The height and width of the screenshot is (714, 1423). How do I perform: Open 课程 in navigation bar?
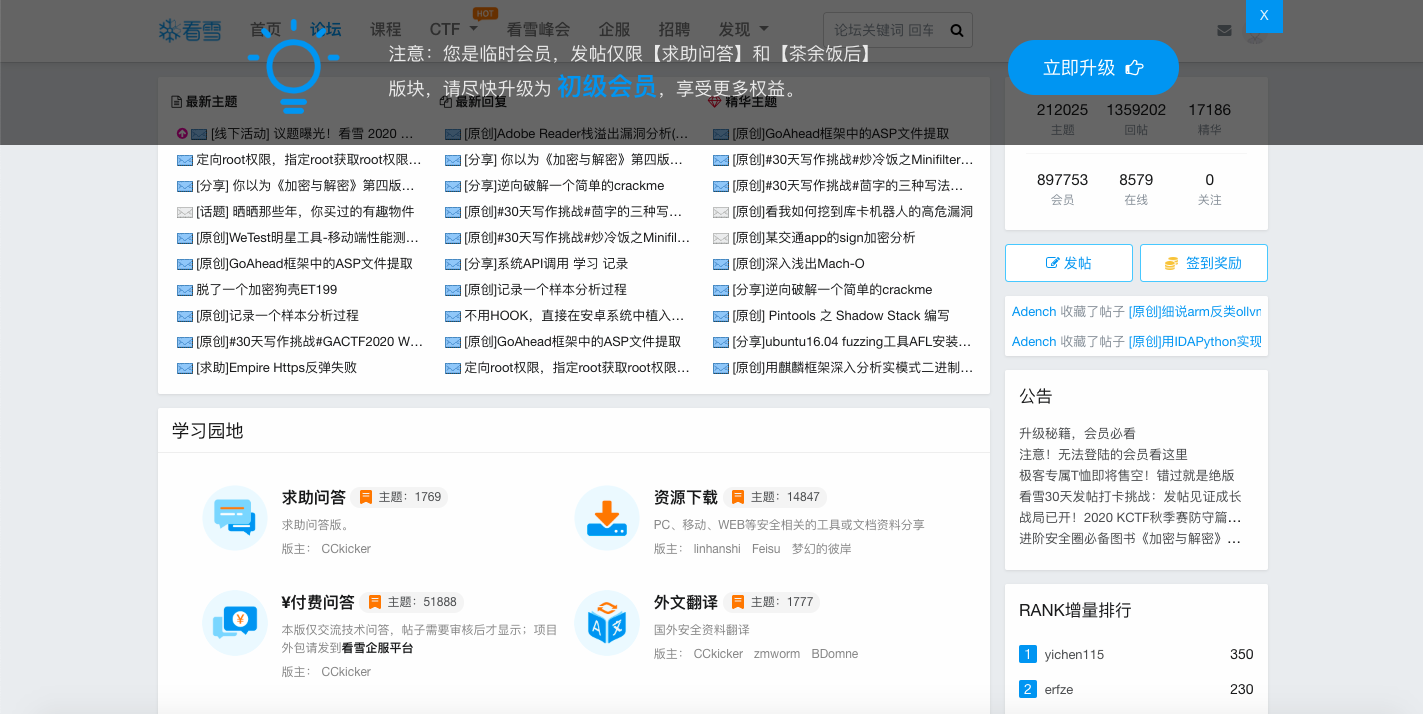click(385, 30)
